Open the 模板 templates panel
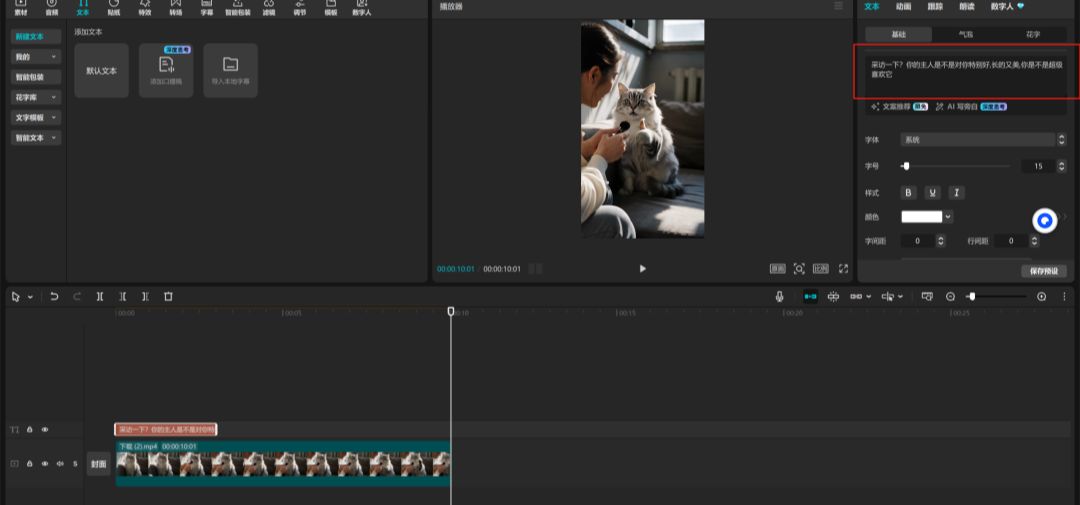 click(331, 8)
